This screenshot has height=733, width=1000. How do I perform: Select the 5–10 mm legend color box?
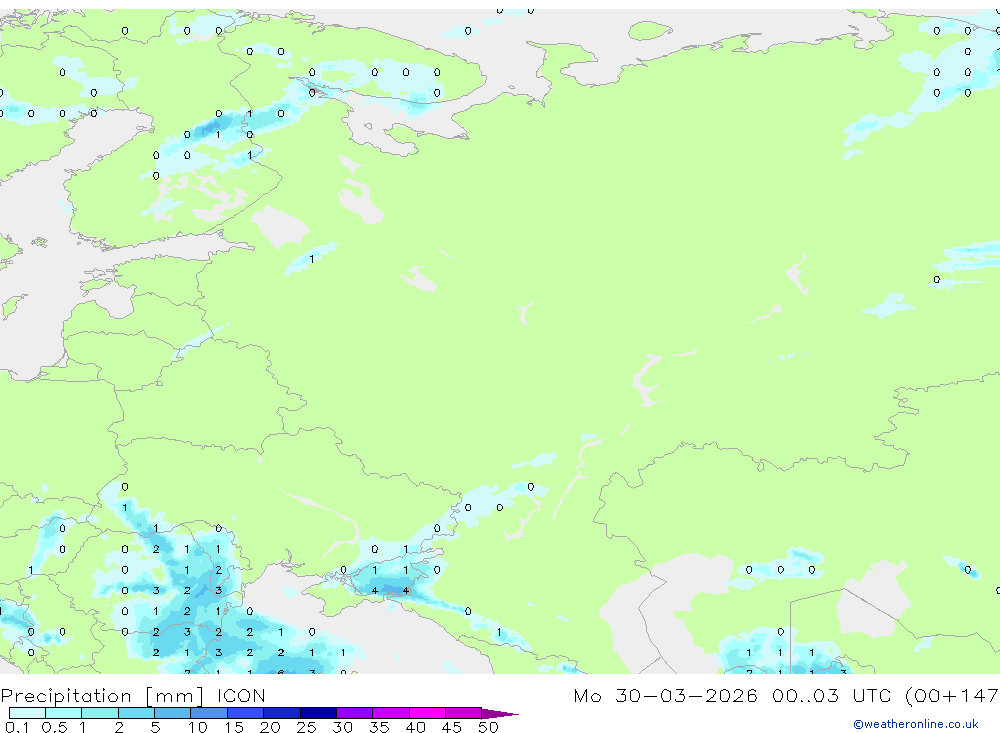pos(173,713)
